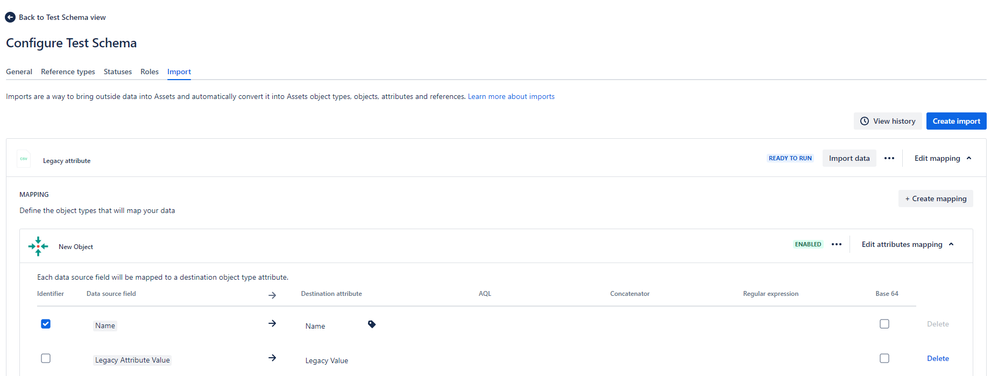
Task: Click the disabled Delete for Name row
Action: [938, 324]
